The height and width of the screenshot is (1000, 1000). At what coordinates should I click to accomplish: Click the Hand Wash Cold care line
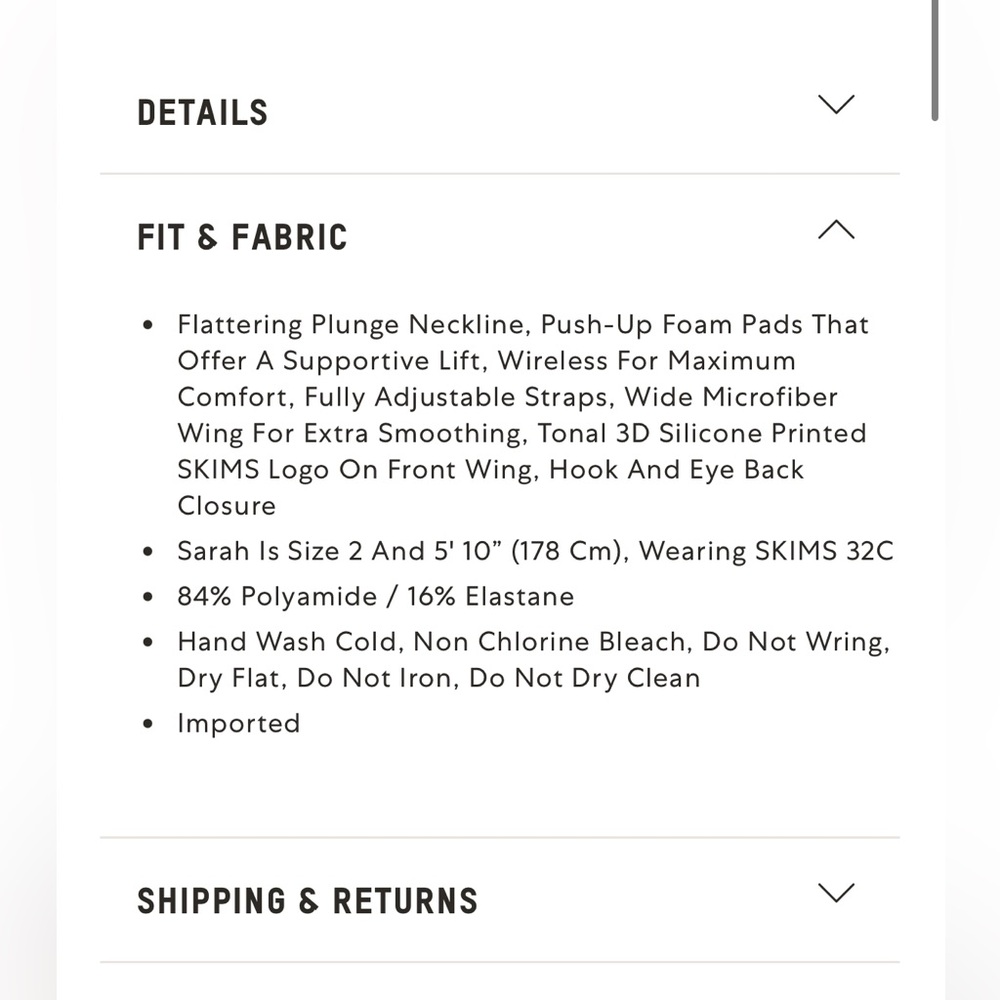[533, 642]
